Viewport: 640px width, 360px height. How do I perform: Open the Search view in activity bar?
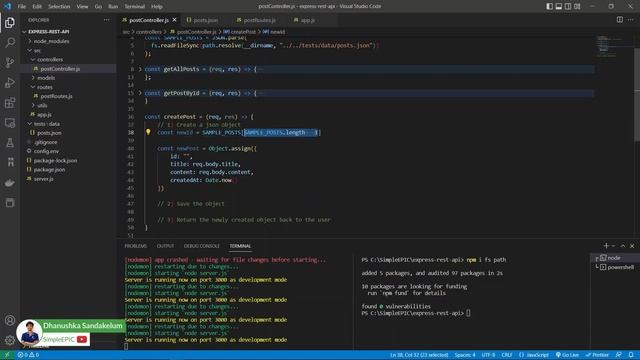click(x=10, y=42)
